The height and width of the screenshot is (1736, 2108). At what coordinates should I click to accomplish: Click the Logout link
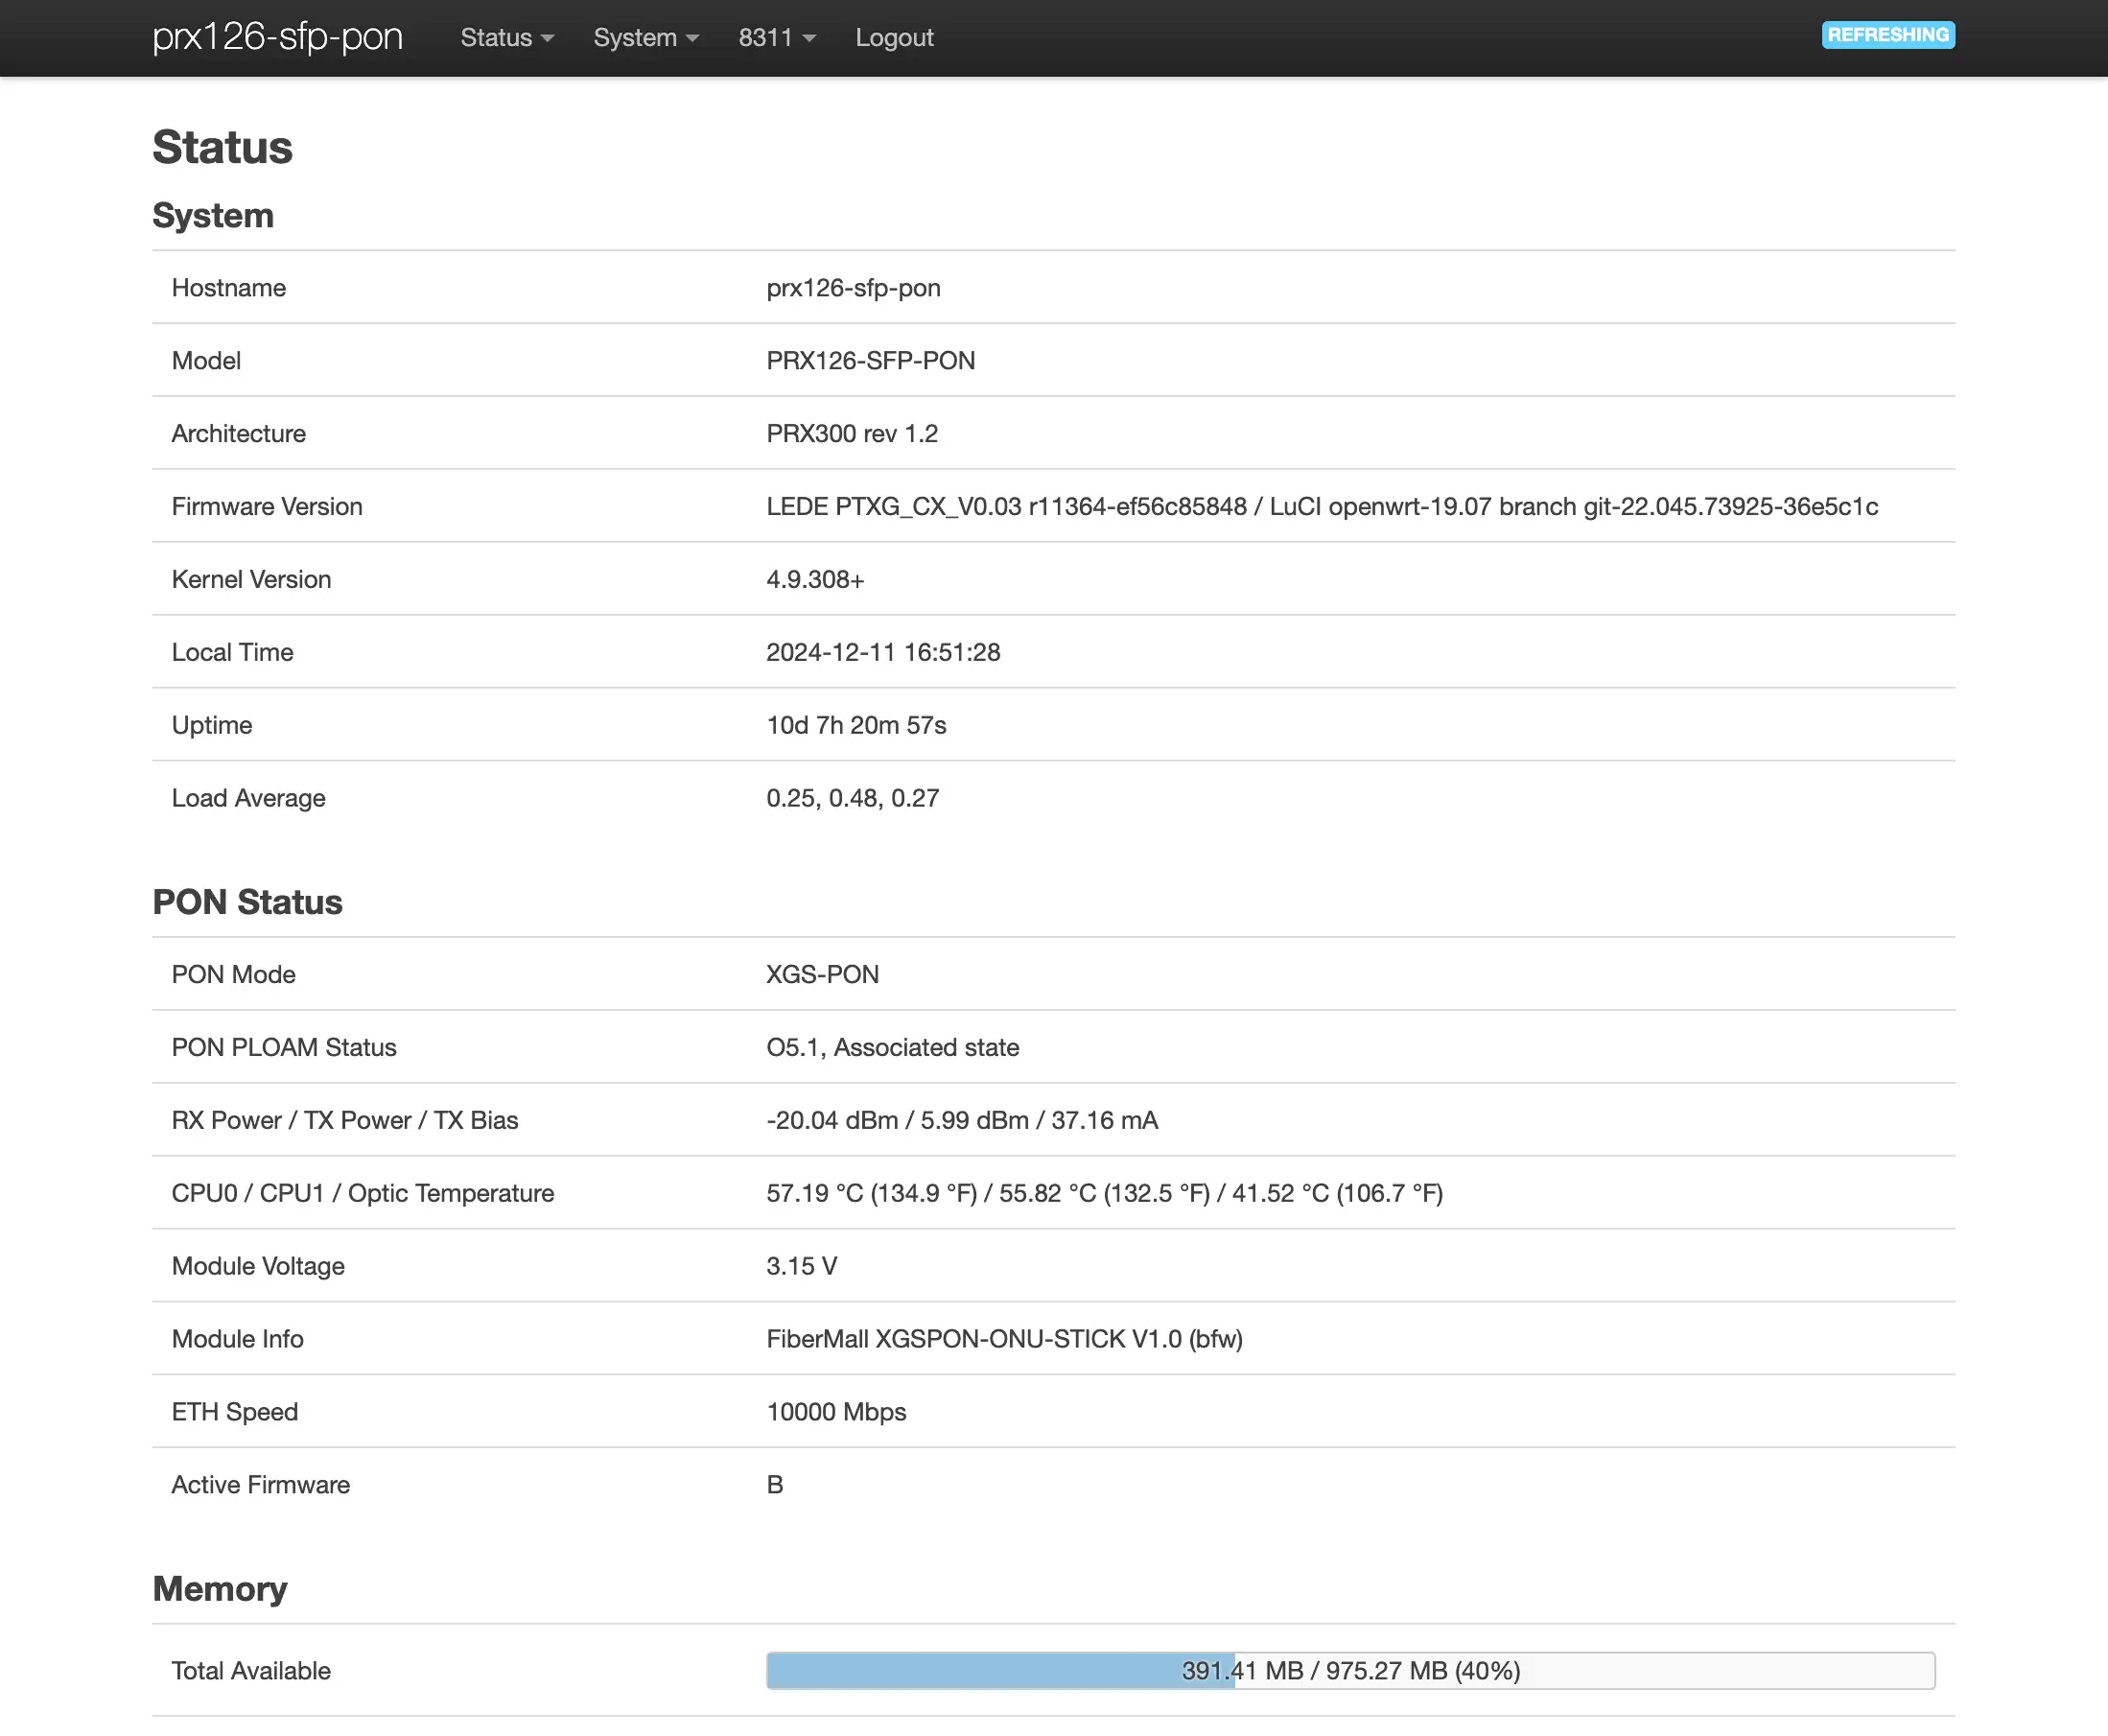[x=893, y=38]
